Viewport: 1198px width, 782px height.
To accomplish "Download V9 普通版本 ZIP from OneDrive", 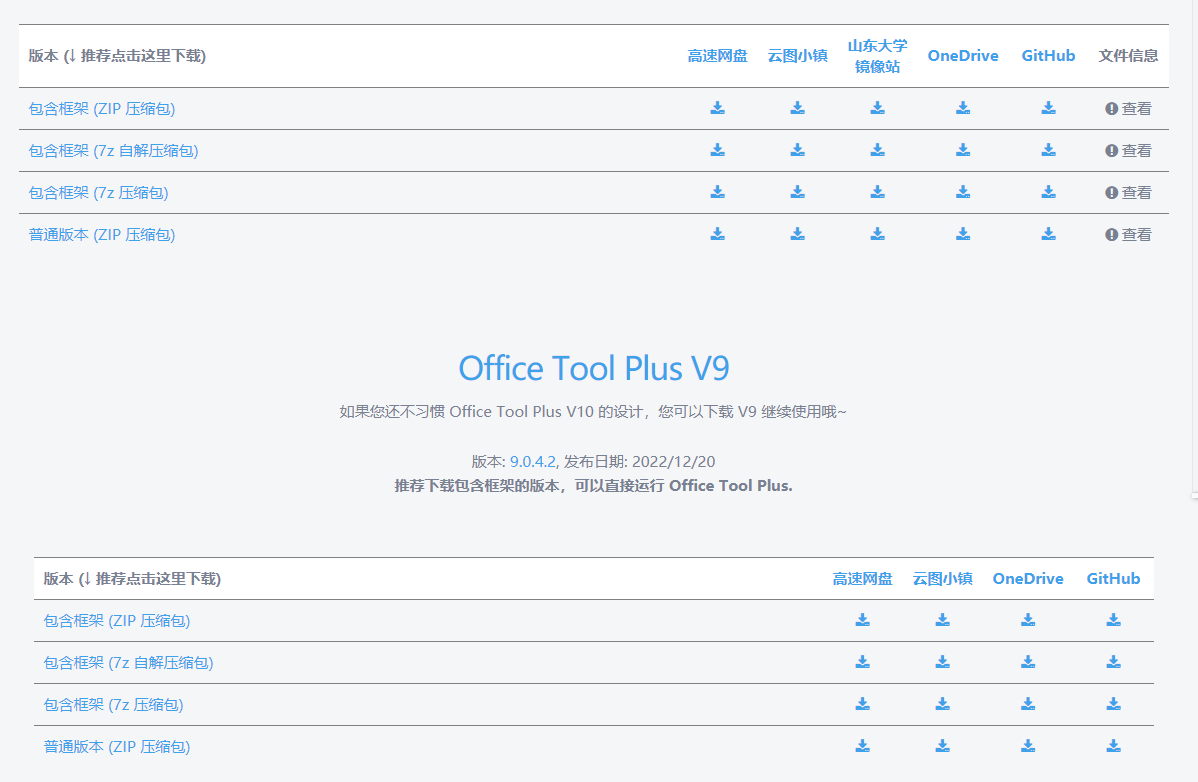I will click(x=1028, y=746).
